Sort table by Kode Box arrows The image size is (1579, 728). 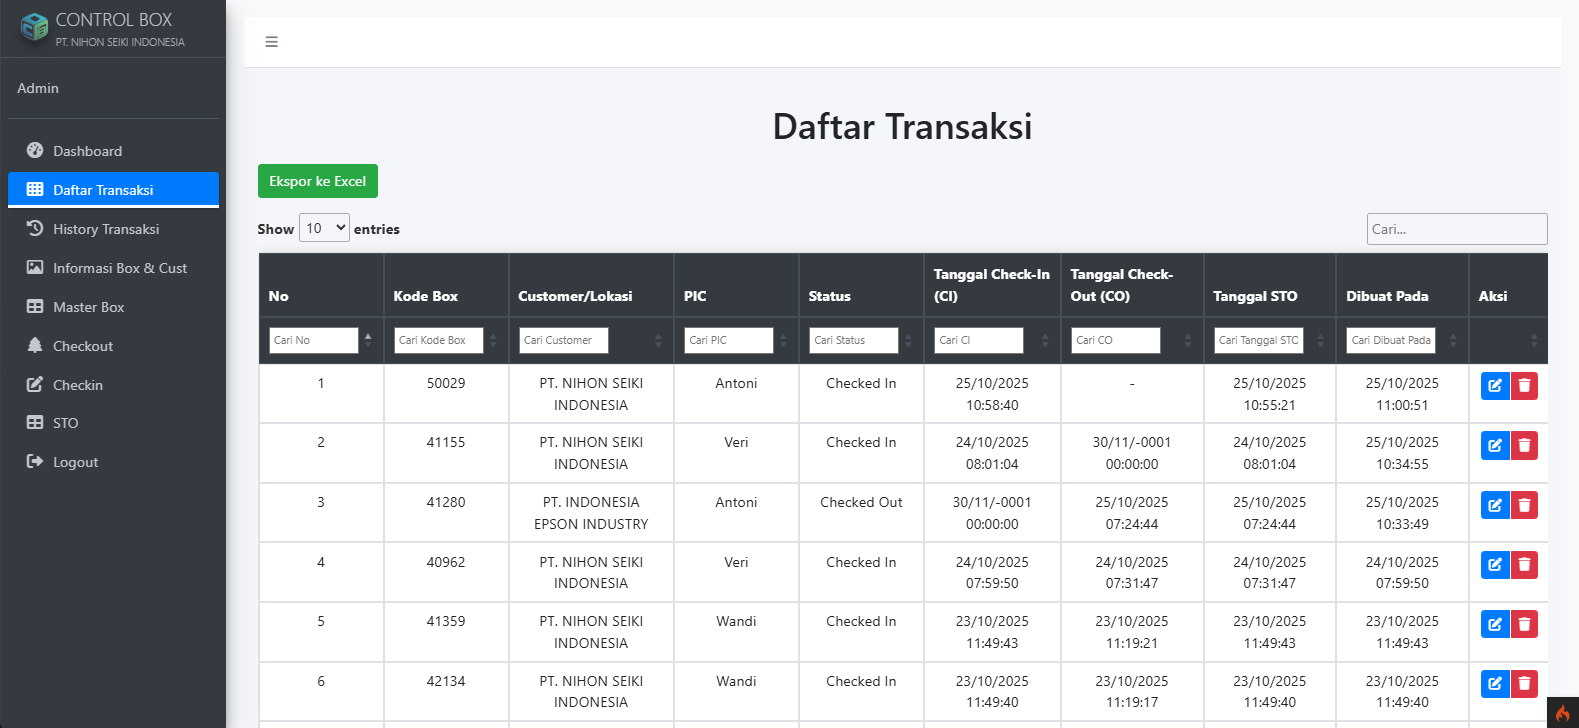coord(493,340)
